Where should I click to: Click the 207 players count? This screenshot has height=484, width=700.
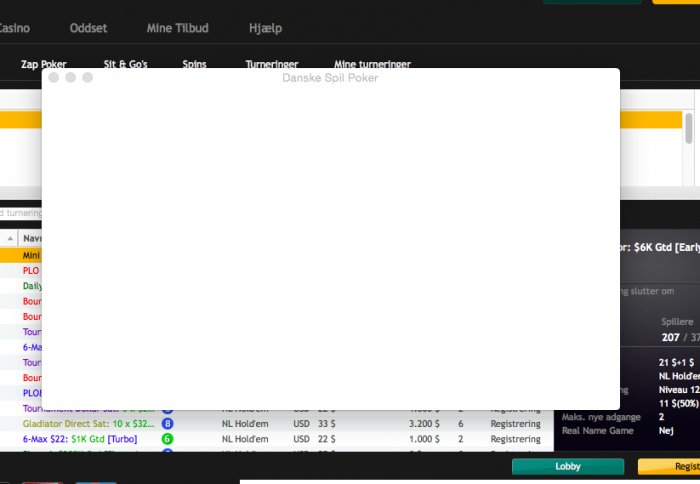click(x=671, y=337)
